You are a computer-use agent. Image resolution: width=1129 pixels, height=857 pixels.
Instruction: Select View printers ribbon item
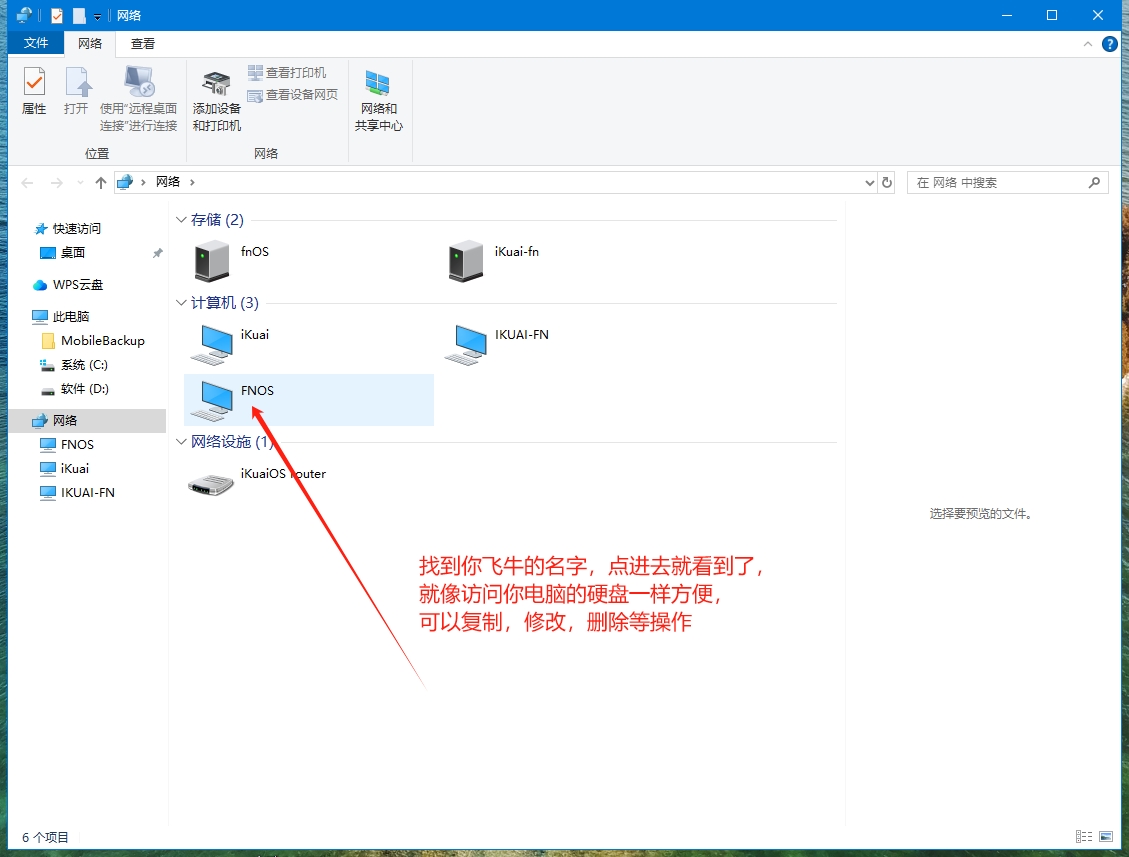287,73
